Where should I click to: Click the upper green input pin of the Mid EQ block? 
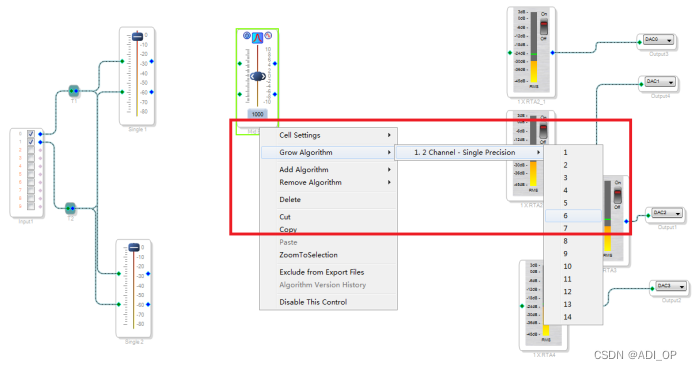tap(240, 64)
